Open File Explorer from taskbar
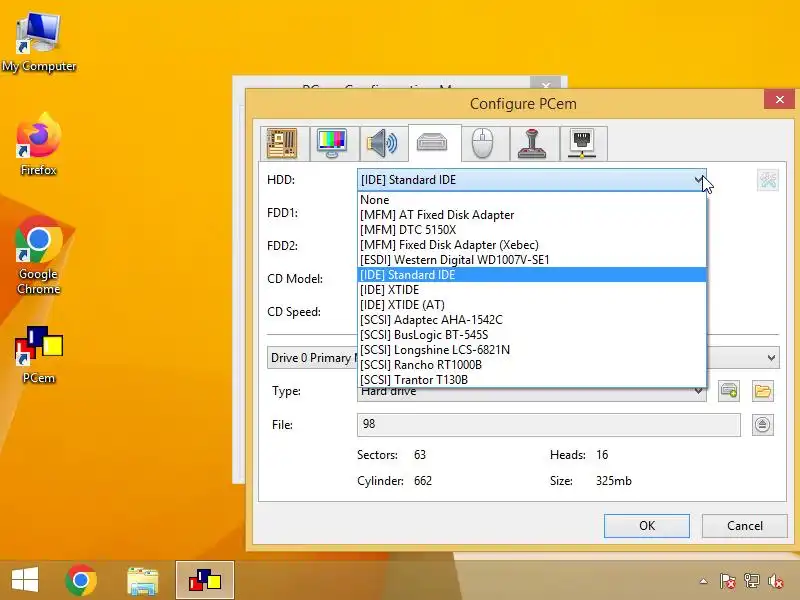 pyautogui.click(x=143, y=581)
